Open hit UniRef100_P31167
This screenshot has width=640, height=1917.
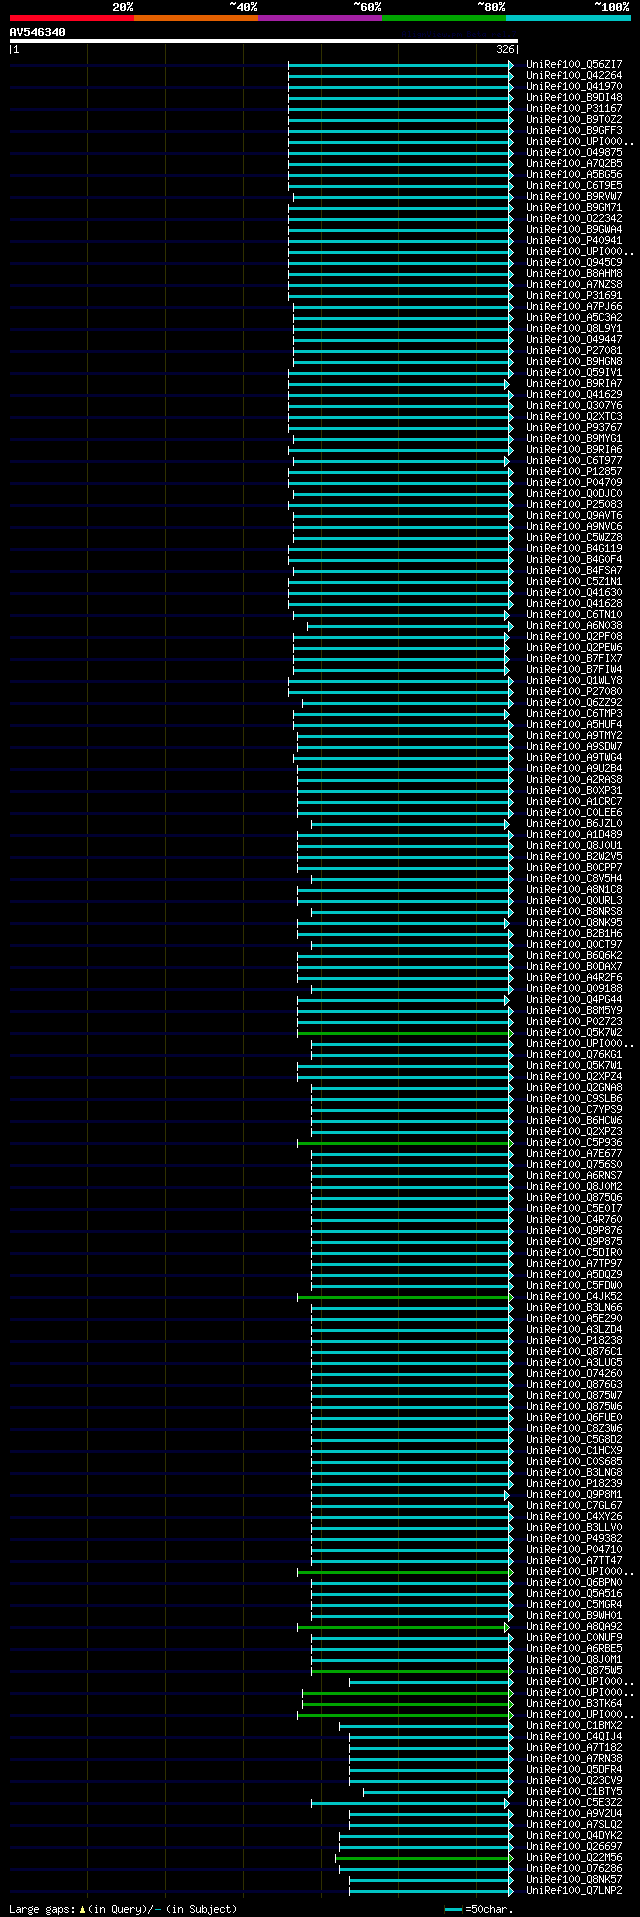click(x=574, y=108)
